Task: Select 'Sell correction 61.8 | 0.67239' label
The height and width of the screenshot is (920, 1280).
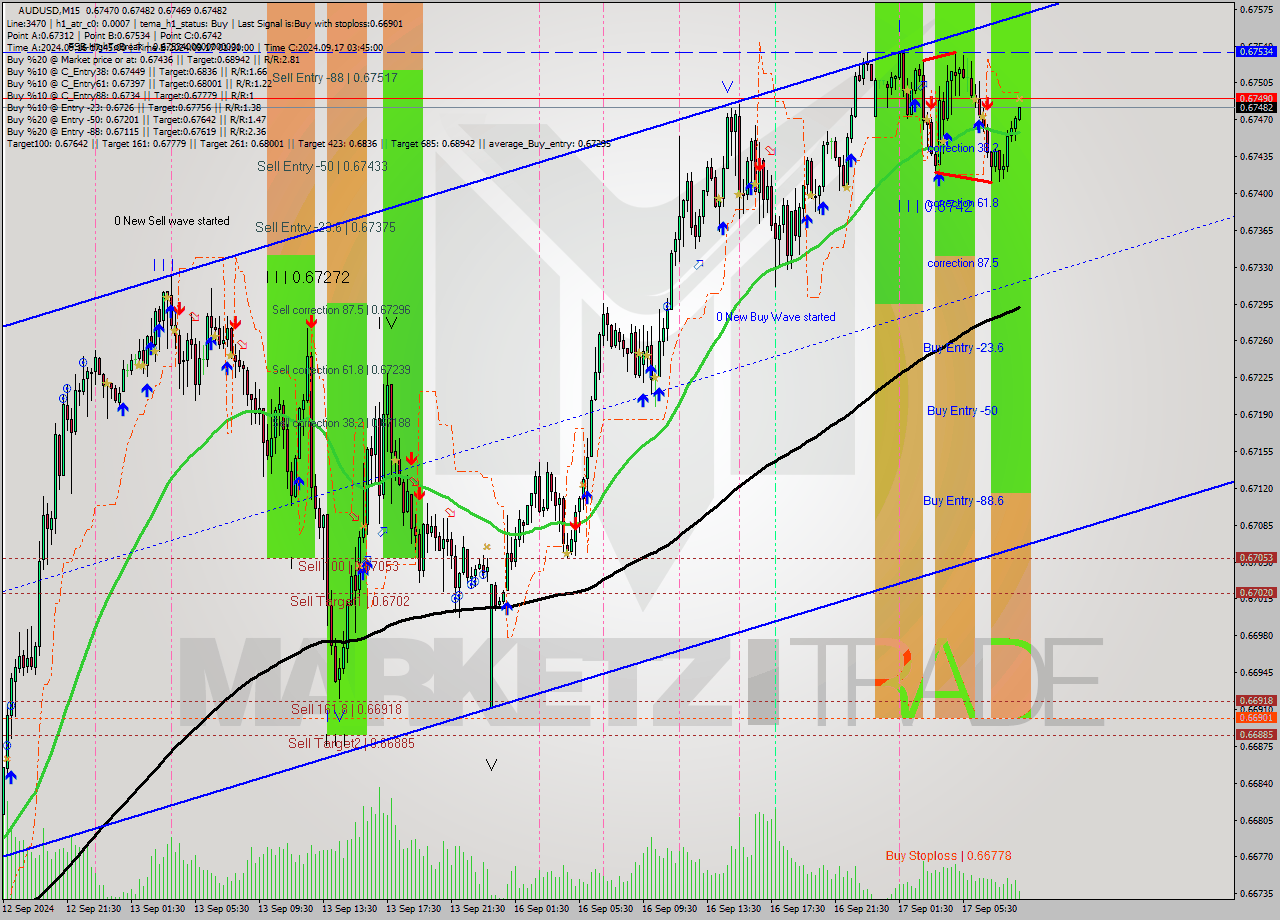Action: pos(341,370)
